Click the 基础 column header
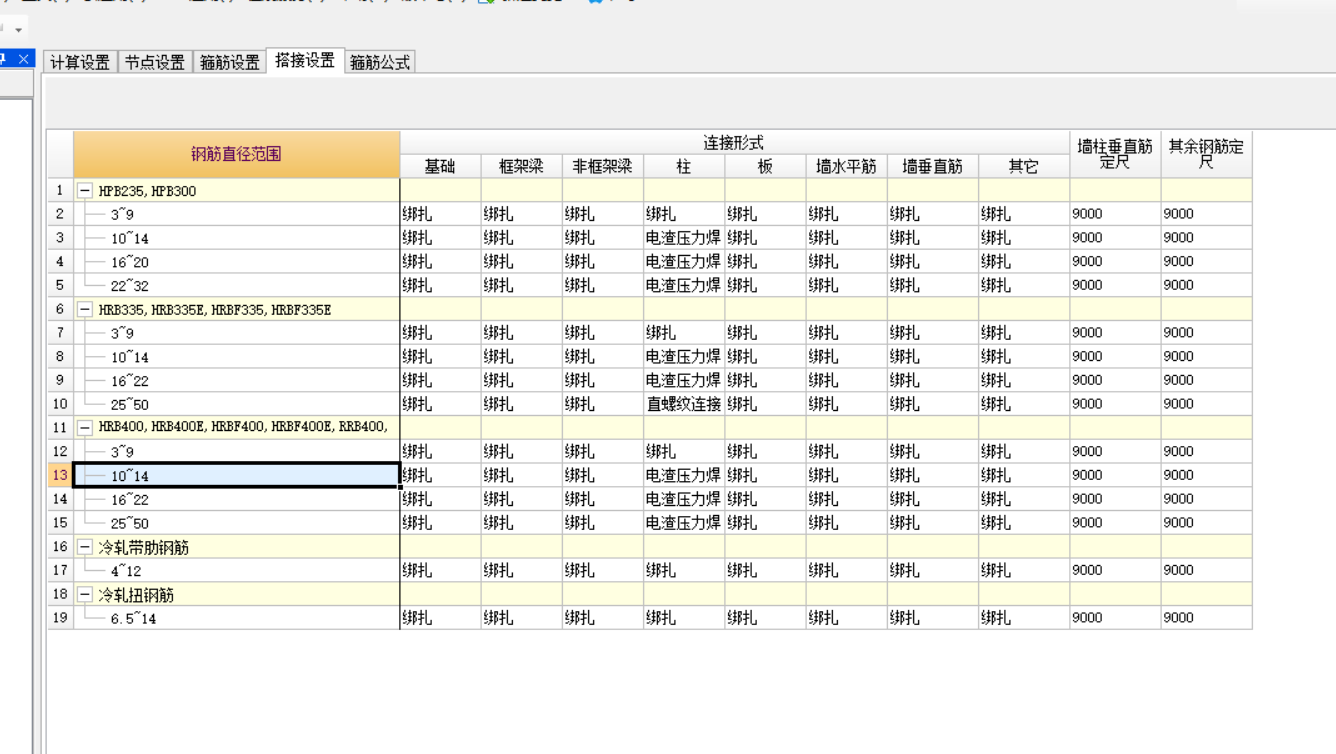 pos(440,166)
